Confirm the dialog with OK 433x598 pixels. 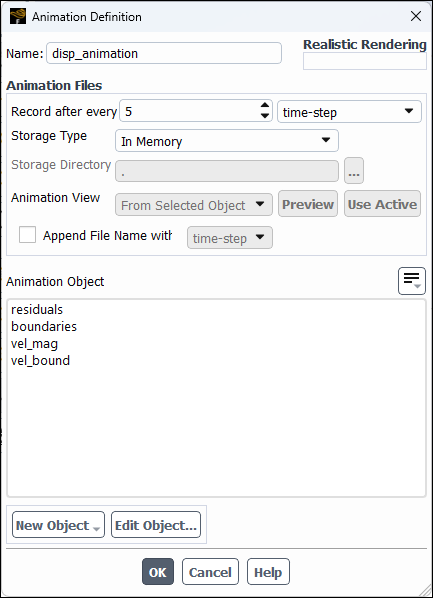click(x=158, y=572)
